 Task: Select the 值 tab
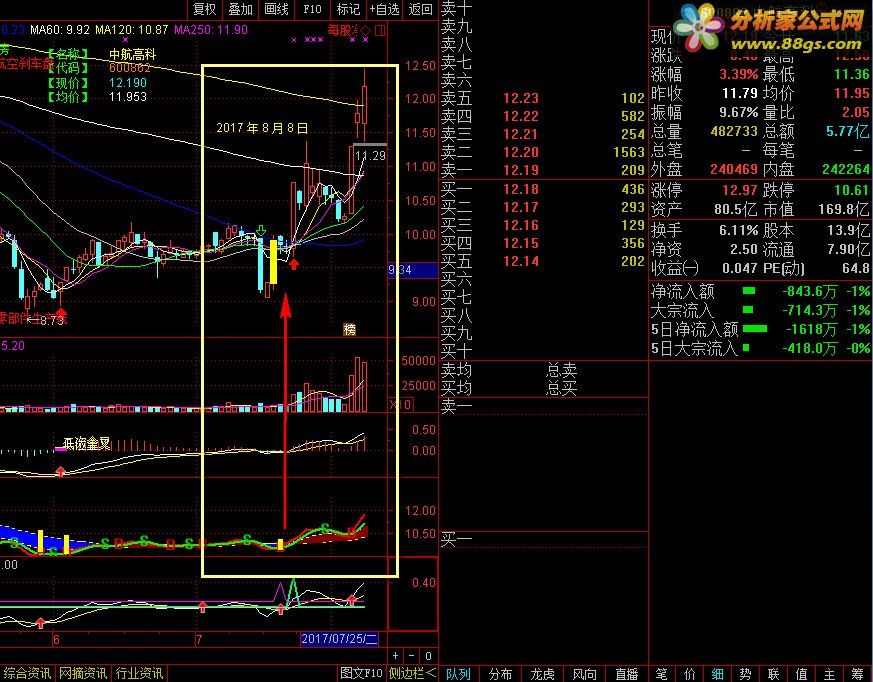pos(802,674)
